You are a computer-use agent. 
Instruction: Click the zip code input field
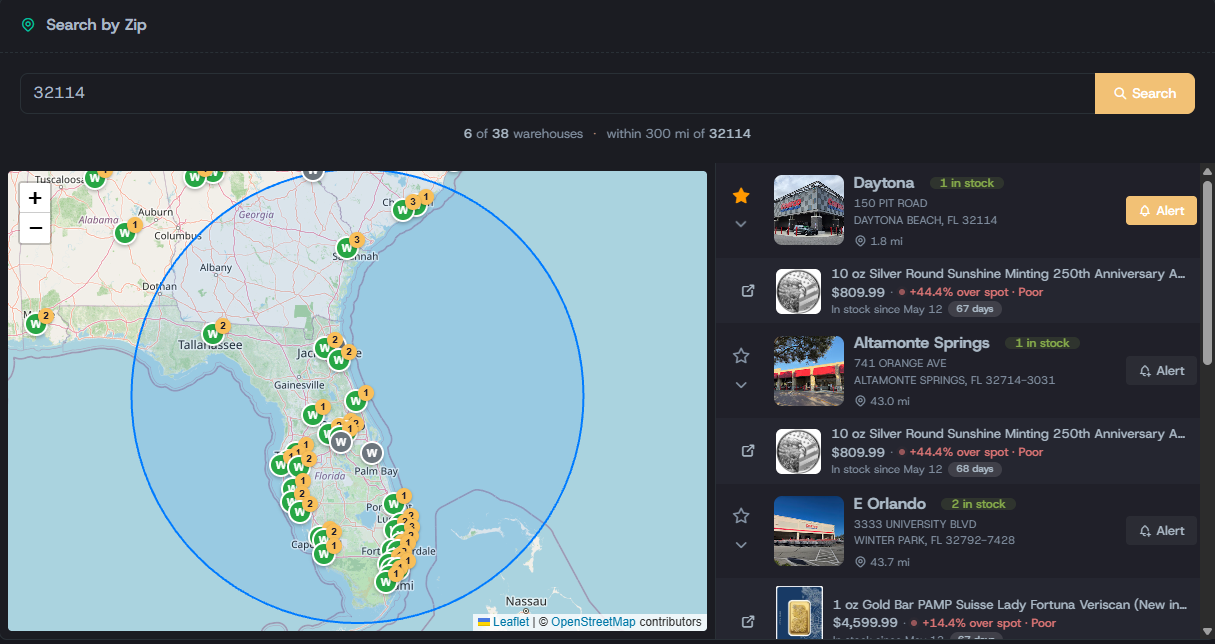[558, 93]
